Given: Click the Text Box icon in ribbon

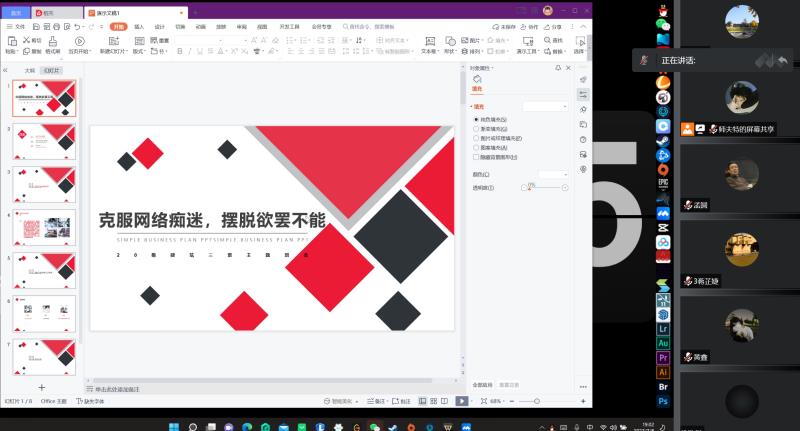Looking at the screenshot, I should (x=428, y=43).
